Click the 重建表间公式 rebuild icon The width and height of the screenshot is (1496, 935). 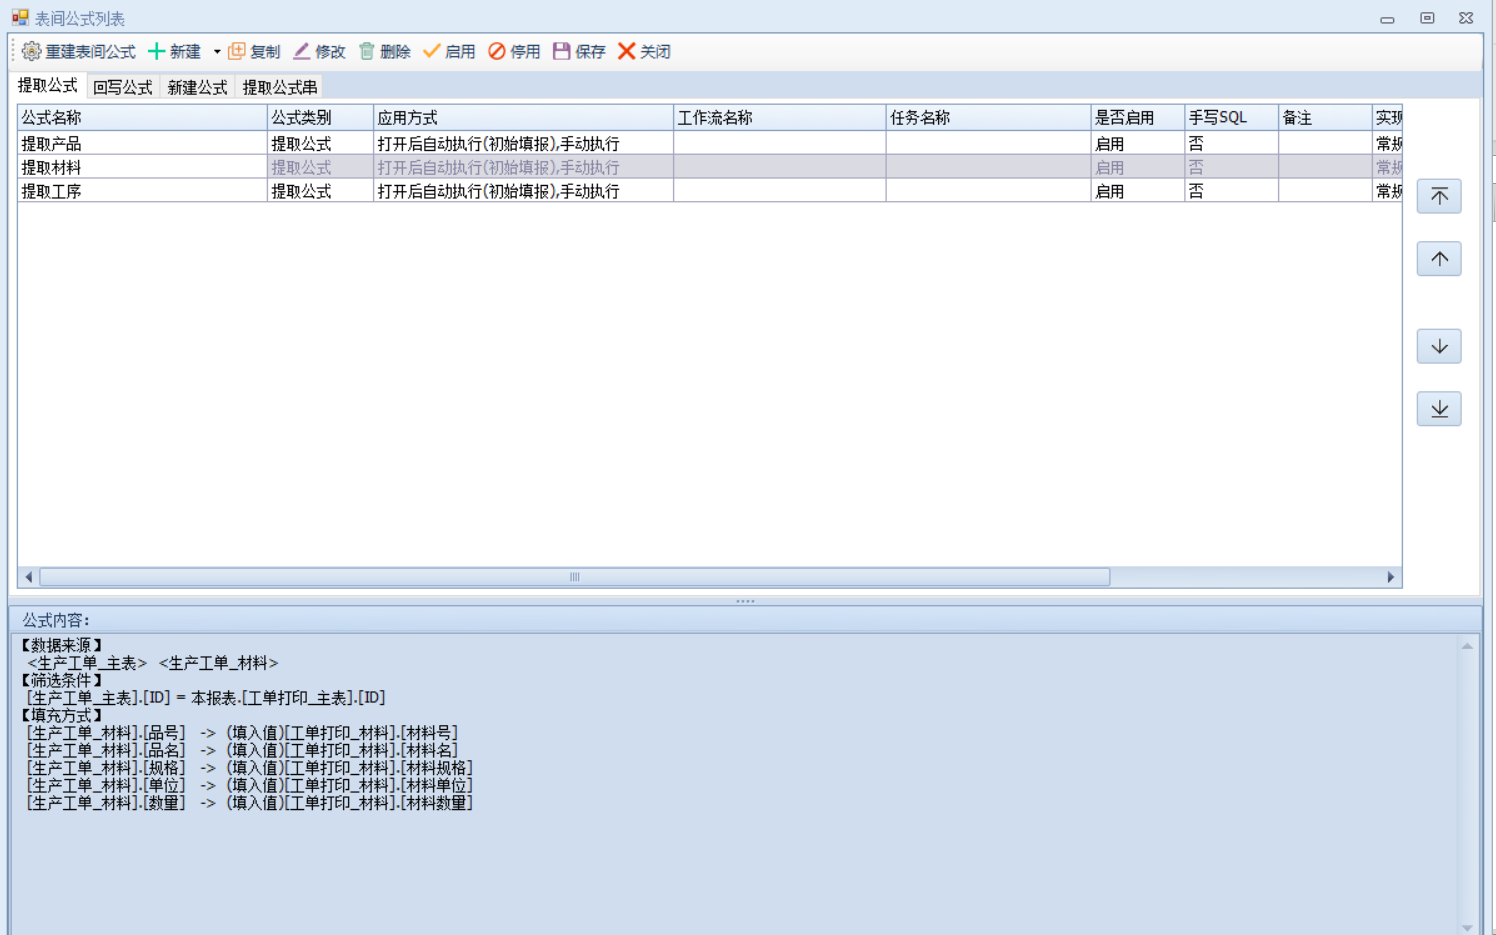pos(32,51)
